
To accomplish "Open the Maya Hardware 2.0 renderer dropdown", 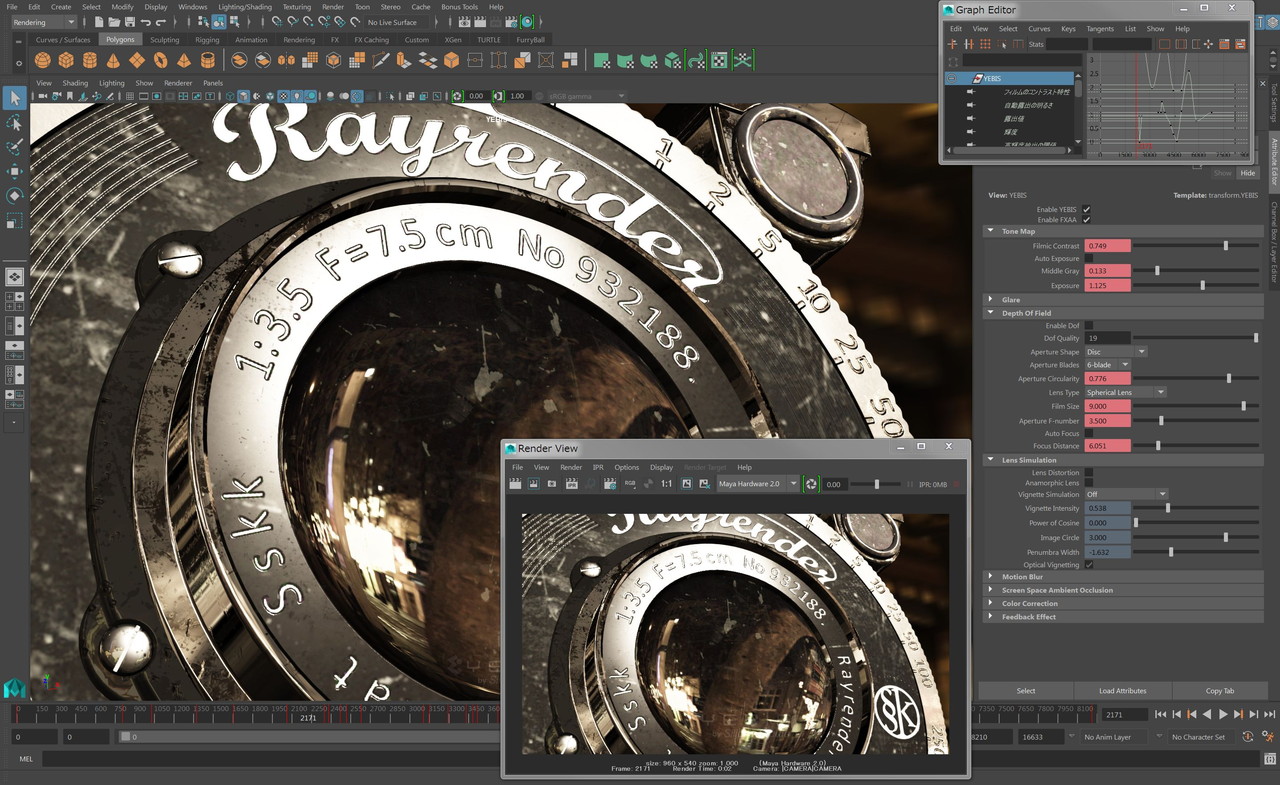I will [758, 484].
